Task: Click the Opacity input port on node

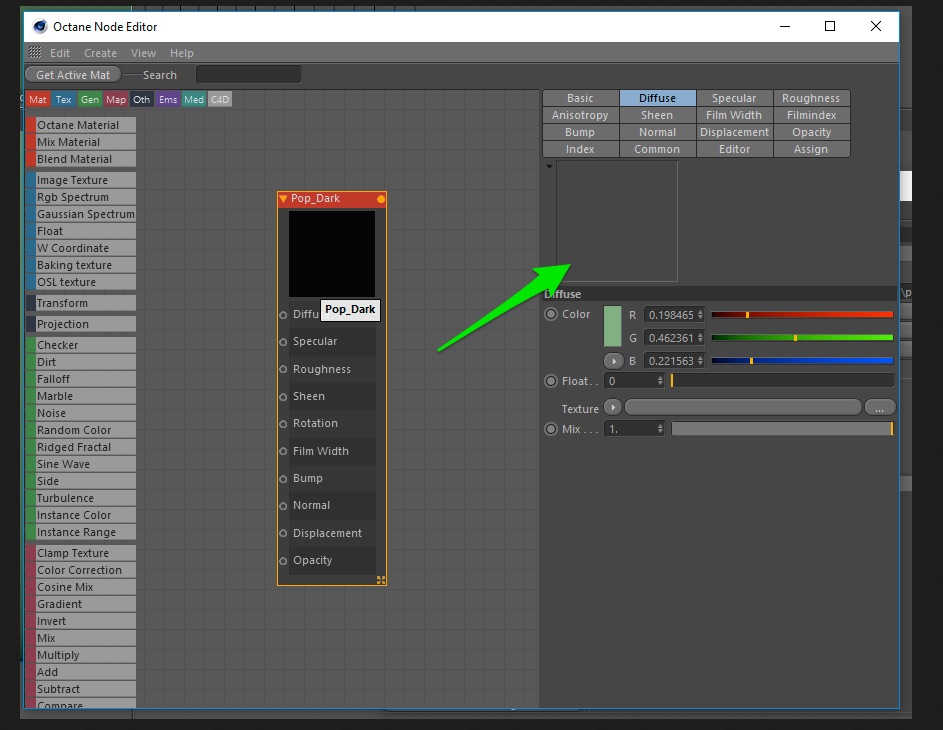Action: click(x=283, y=561)
